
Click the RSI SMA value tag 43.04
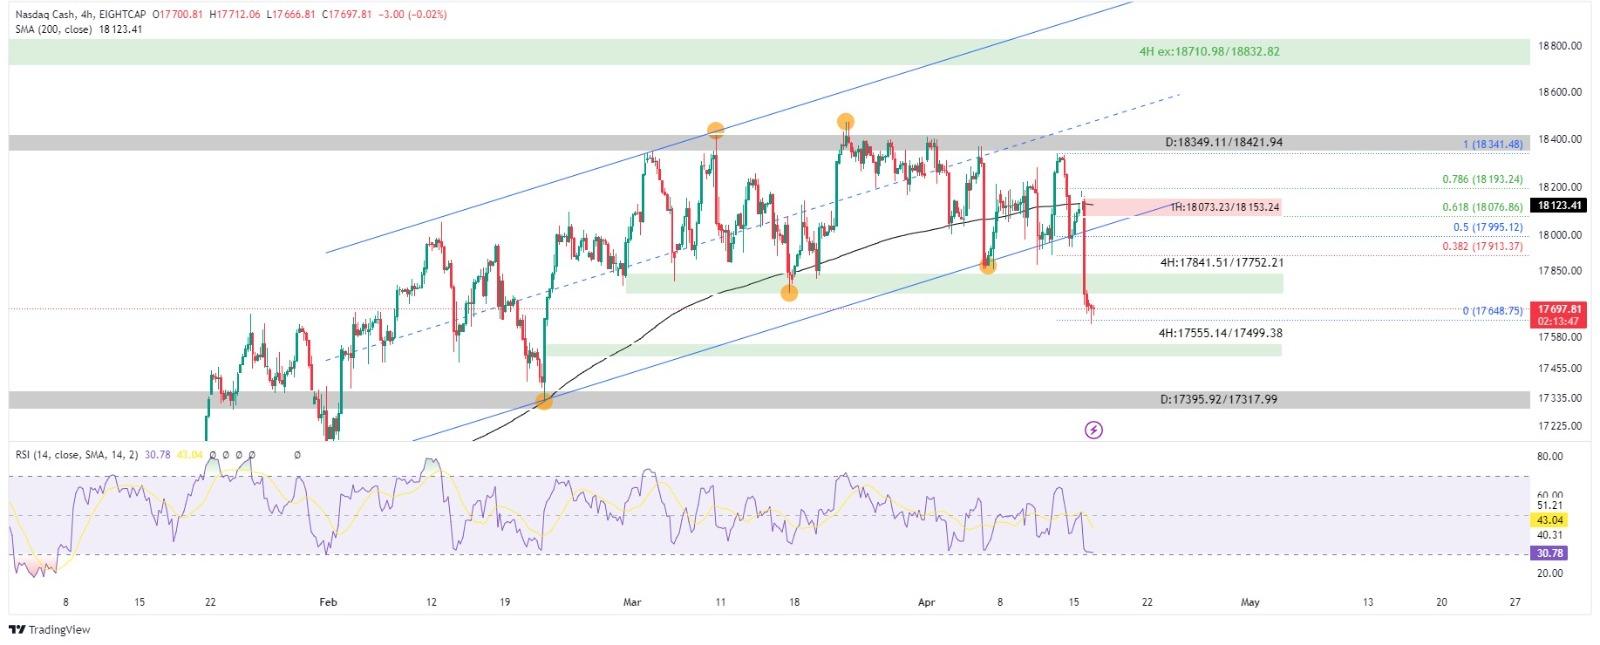coord(1550,520)
